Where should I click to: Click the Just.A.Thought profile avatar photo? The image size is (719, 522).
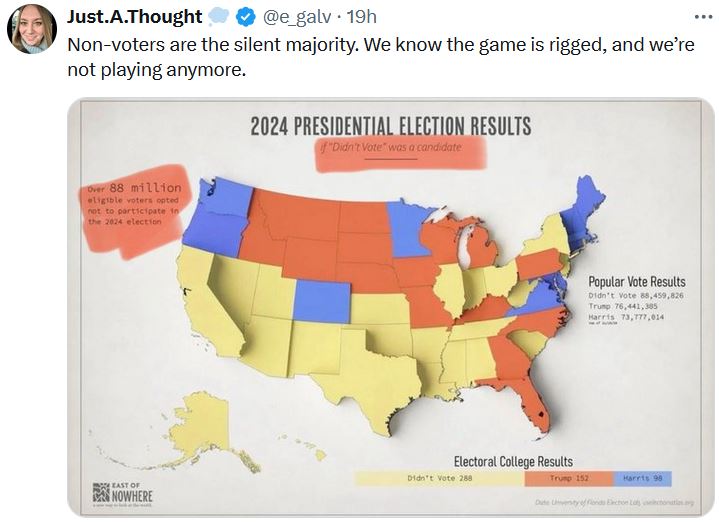click(31, 29)
